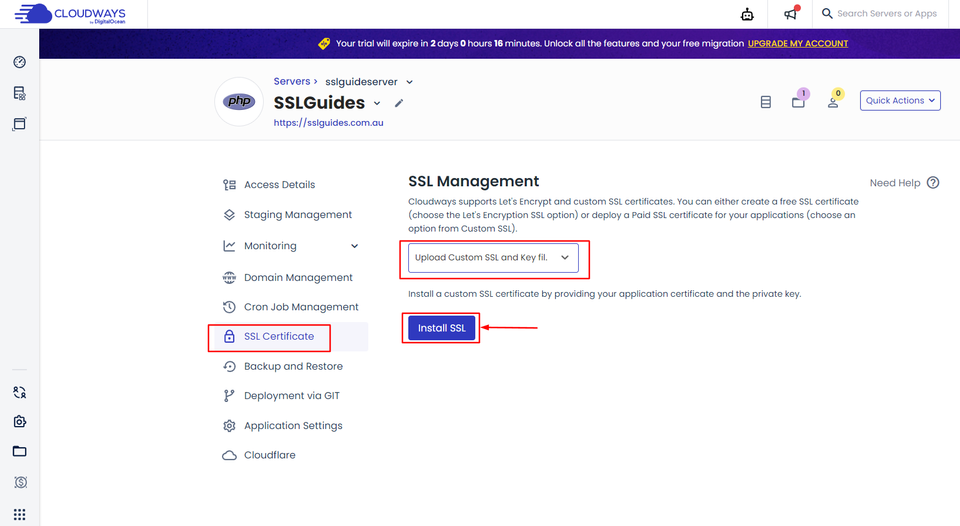The image size is (960, 526).
Task: Click the Install SSL button
Action: pyautogui.click(x=441, y=328)
